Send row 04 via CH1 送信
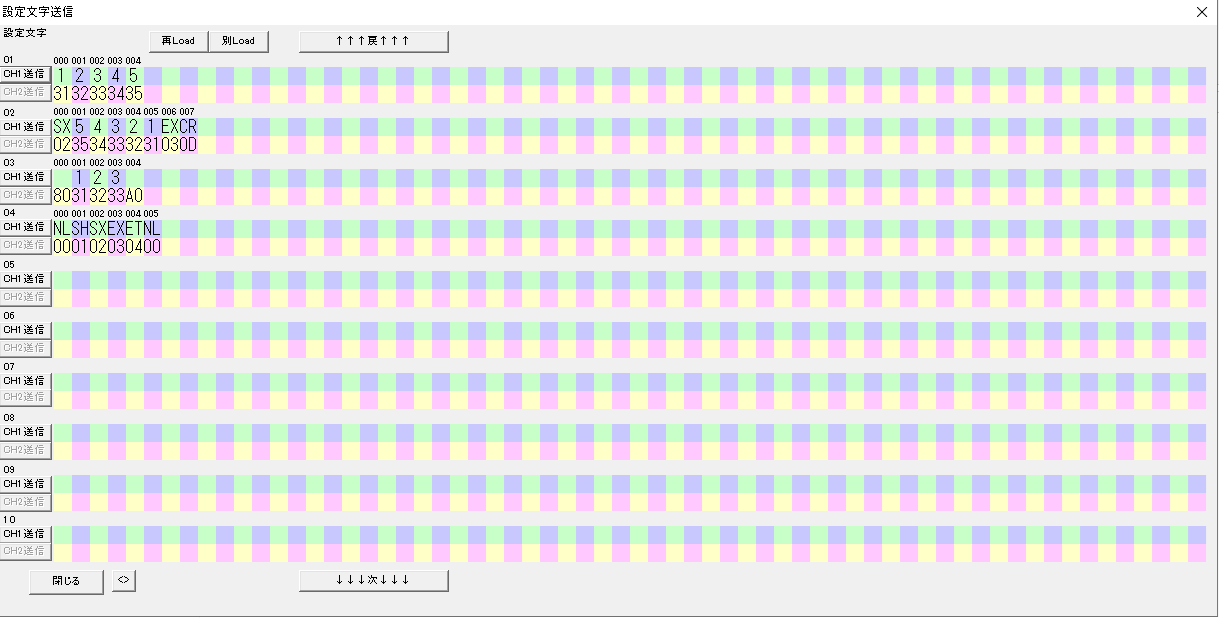Viewport: 1219px width, 618px height. (x=25, y=227)
